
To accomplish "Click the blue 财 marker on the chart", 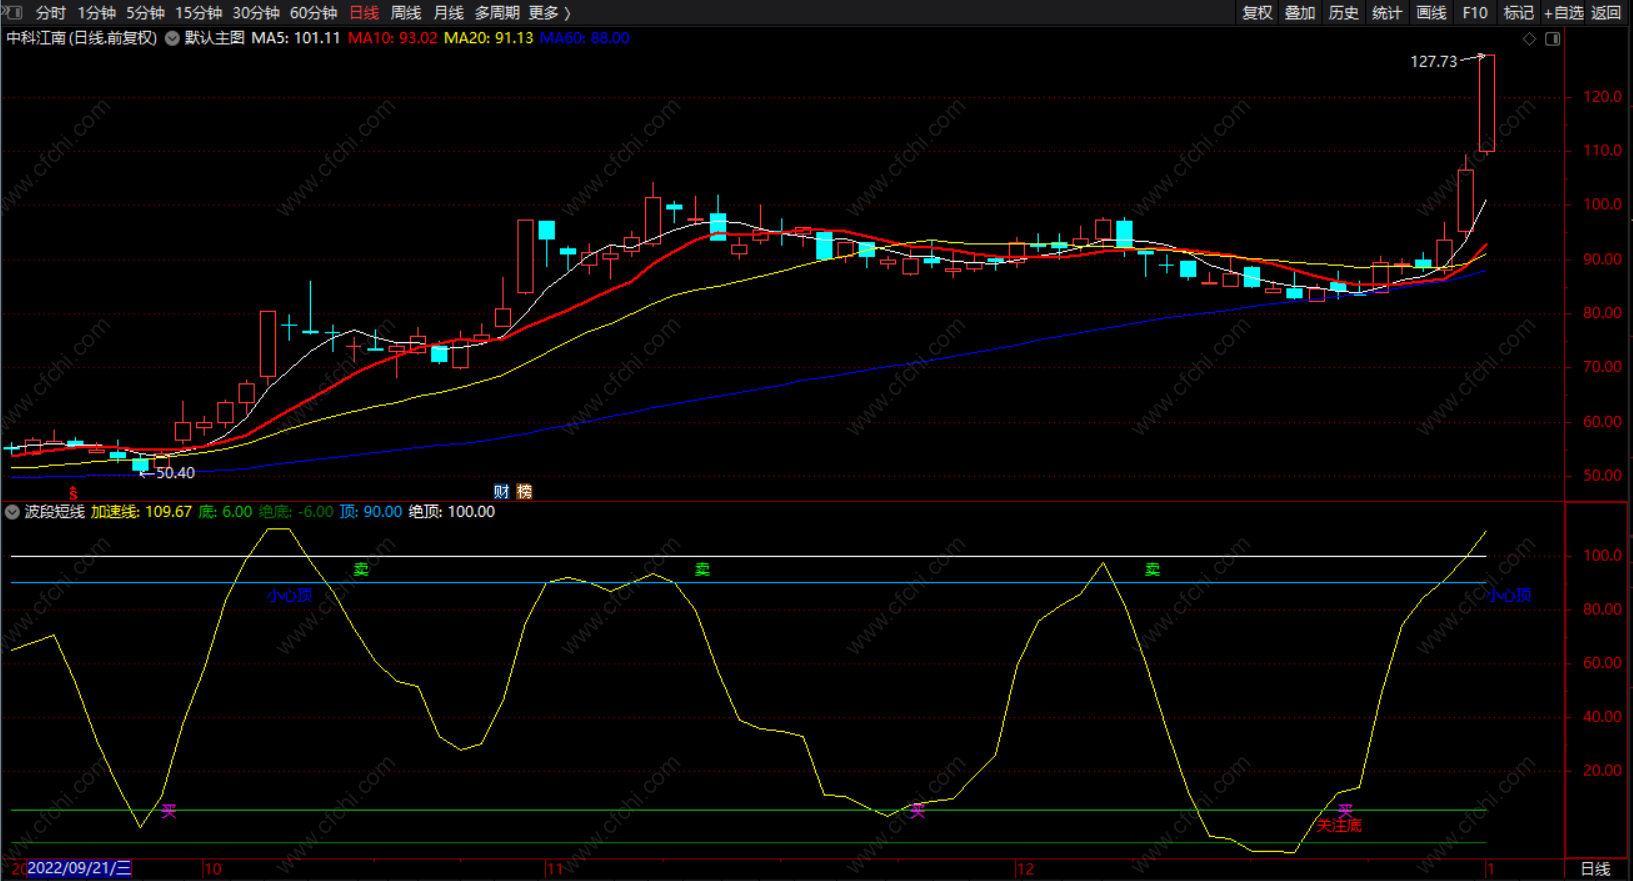I will [501, 491].
